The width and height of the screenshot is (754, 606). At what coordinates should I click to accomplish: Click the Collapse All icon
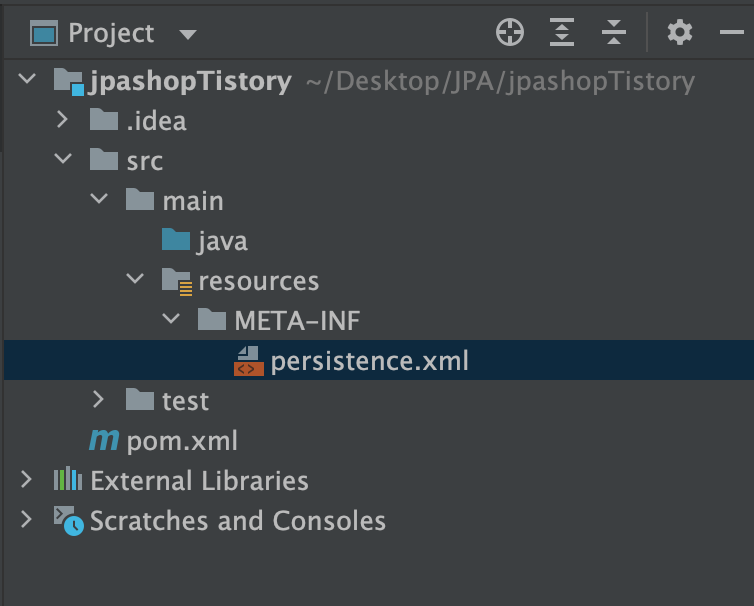(614, 33)
